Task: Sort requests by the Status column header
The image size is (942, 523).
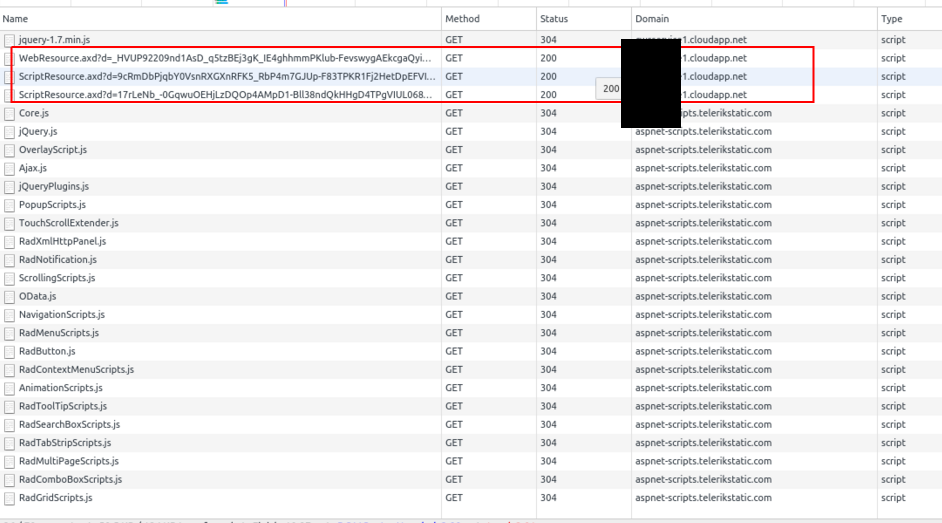Action: pos(583,19)
